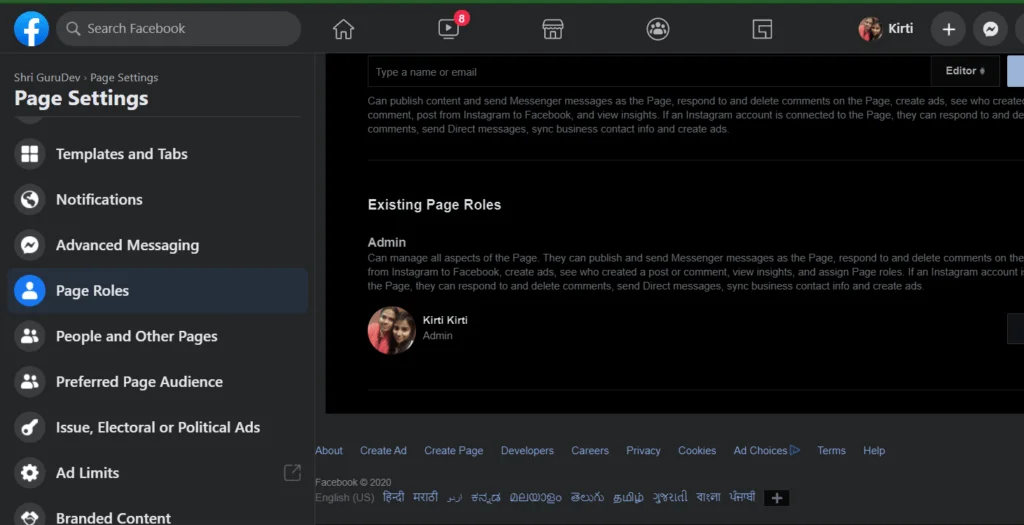Add another language with plus button
Viewport: 1024px width, 525px height.
coord(777,498)
